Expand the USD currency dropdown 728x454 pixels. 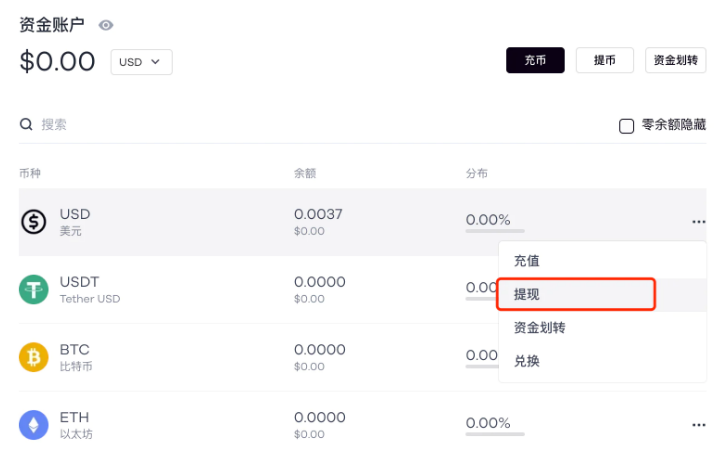pyautogui.click(x=141, y=62)
